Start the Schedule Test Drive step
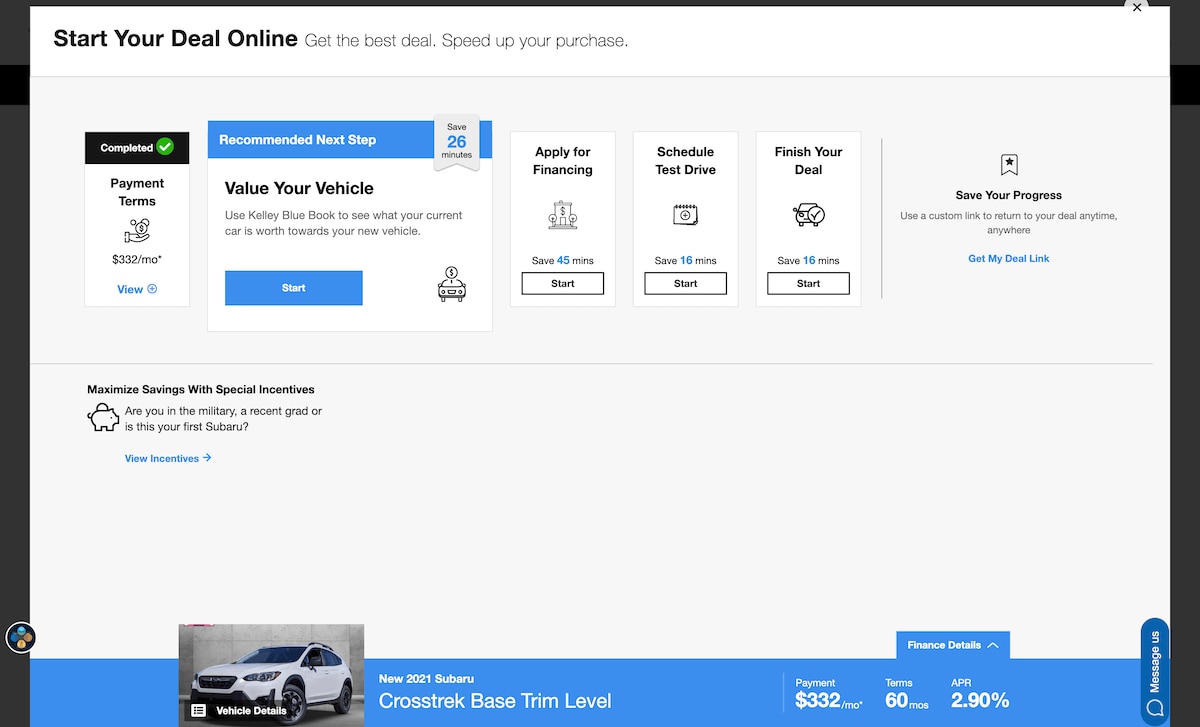 click(x=685, y=283)
